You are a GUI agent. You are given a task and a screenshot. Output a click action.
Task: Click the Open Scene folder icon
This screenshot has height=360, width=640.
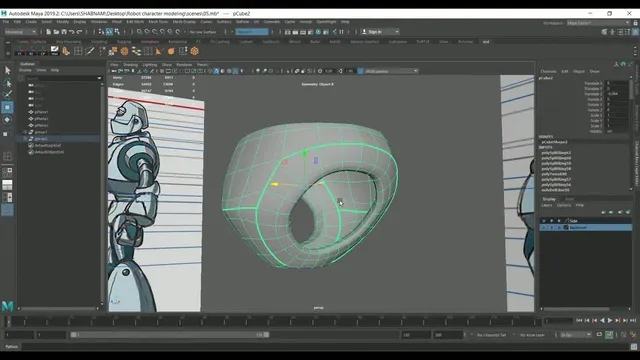(56, 32)
